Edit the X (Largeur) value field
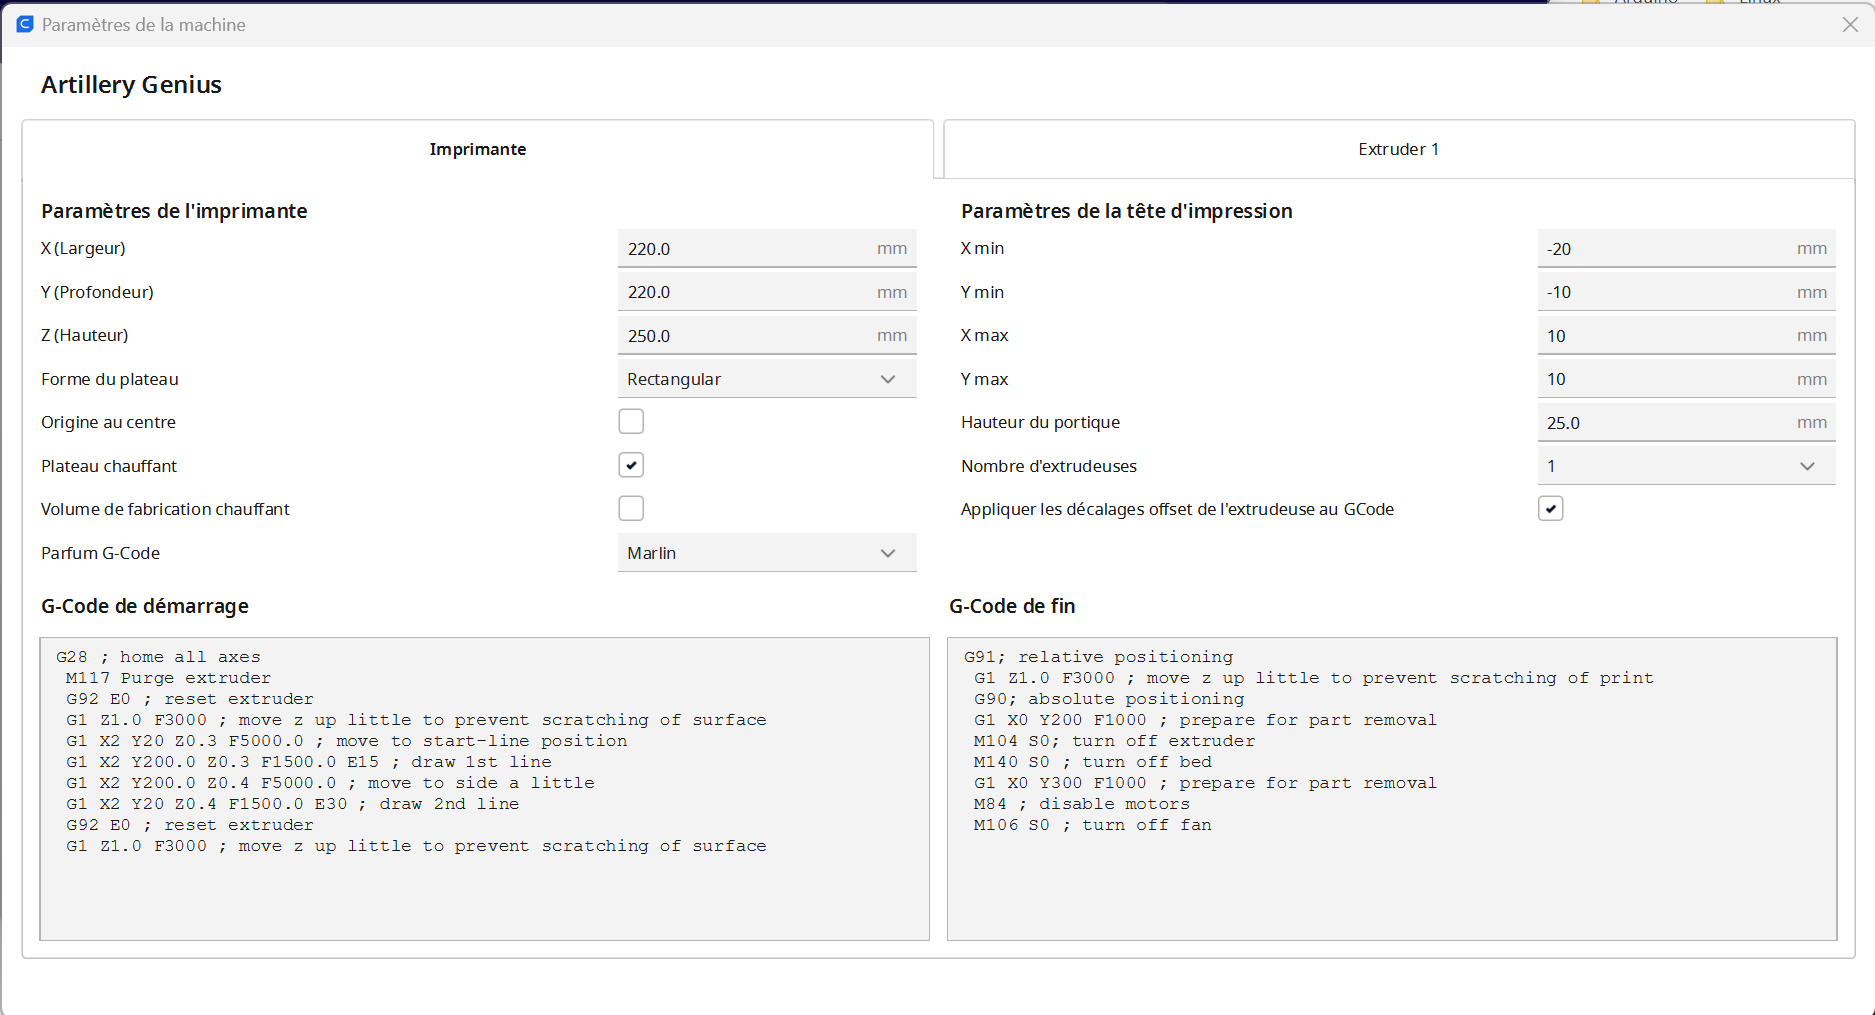 767,249
